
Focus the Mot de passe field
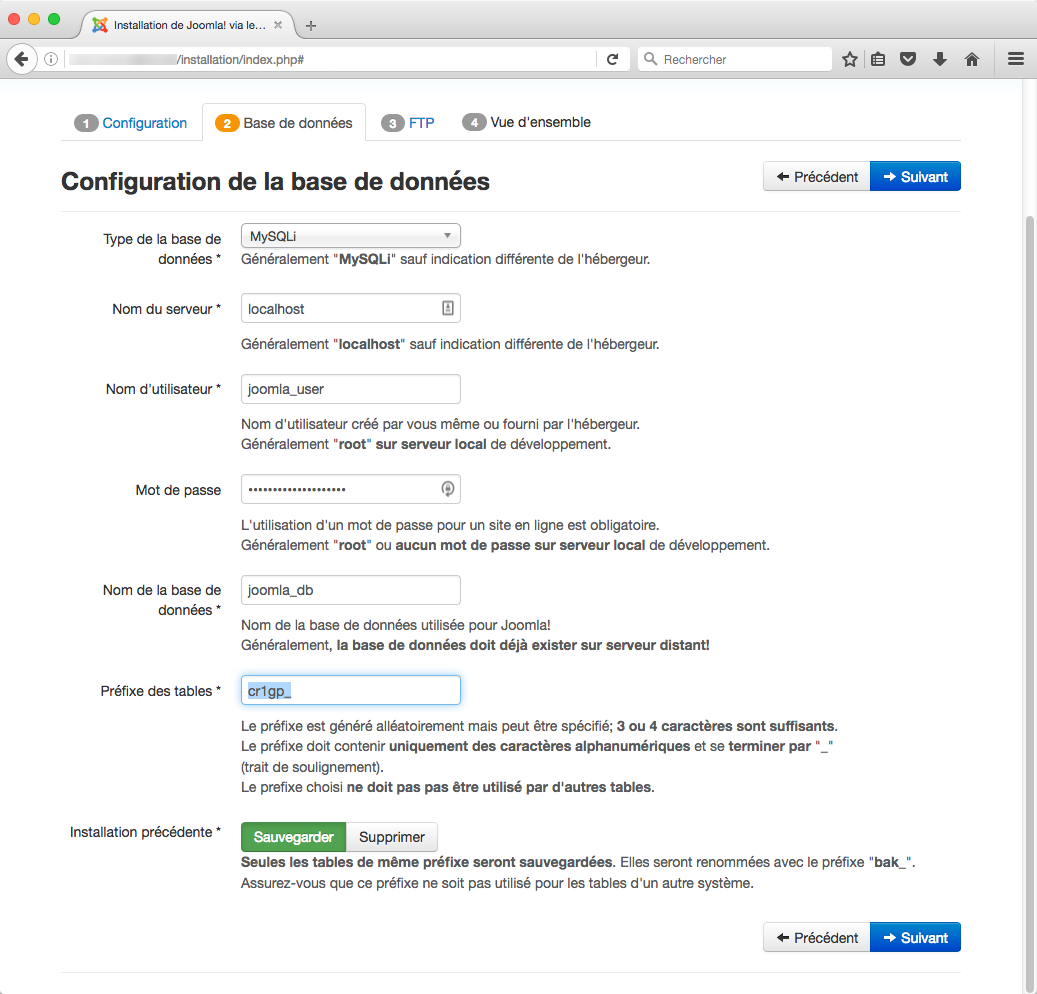coord(351,489)
